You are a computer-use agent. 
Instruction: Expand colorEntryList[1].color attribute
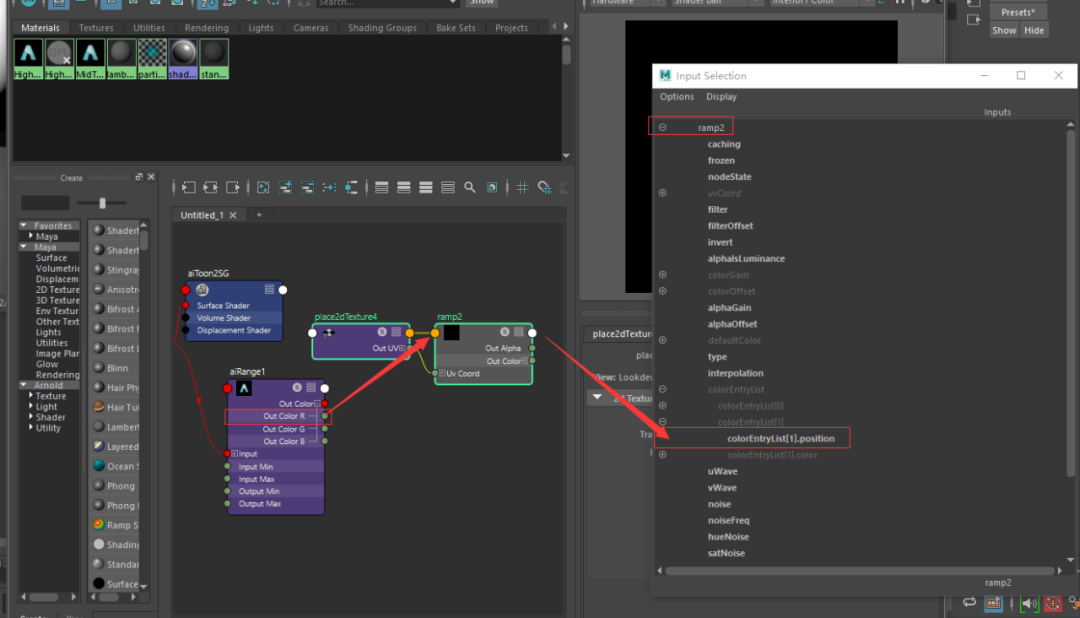coord(663,455)
